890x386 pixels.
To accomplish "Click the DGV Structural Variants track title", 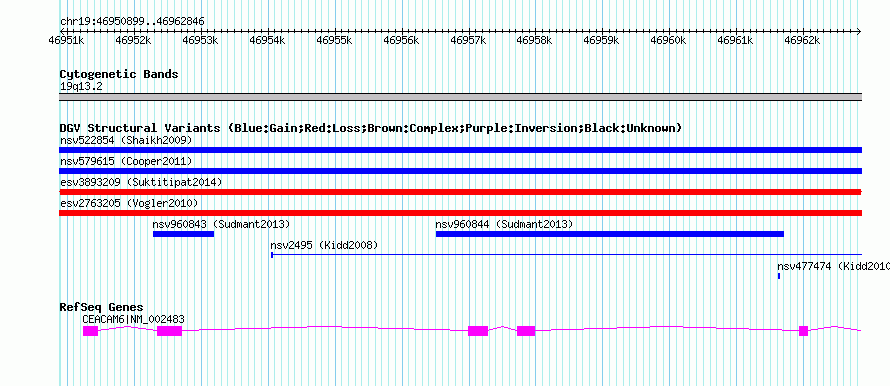I will point(371,128).
